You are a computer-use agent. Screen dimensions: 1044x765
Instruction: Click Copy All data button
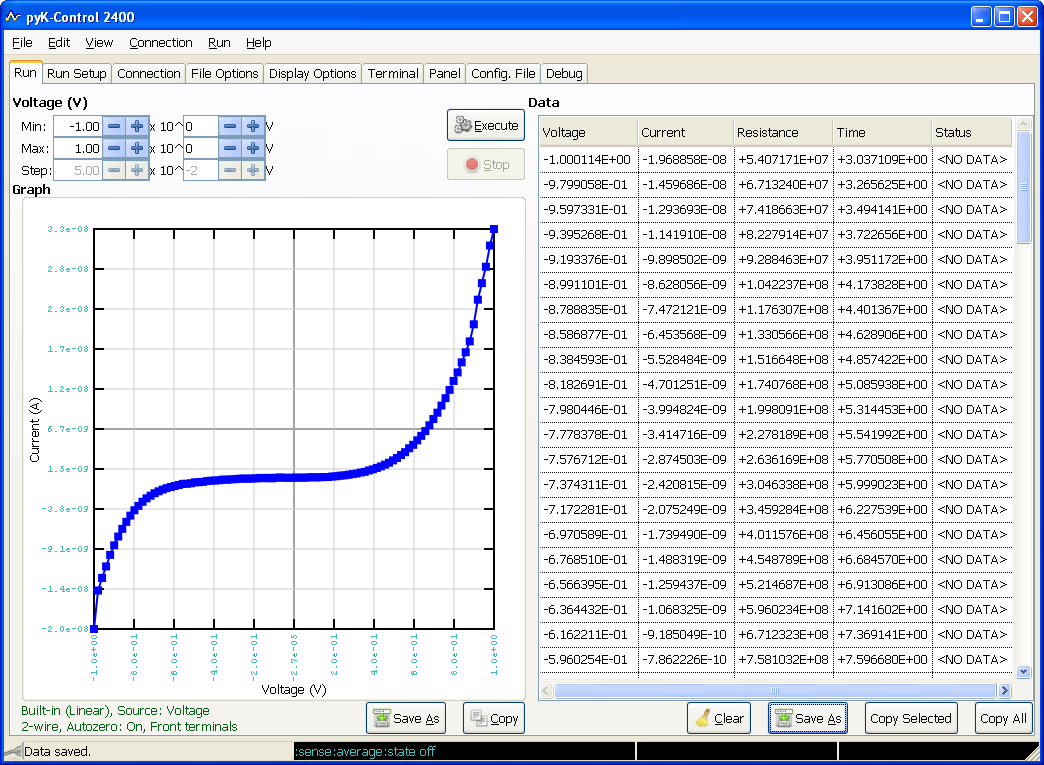[1003, 718]
